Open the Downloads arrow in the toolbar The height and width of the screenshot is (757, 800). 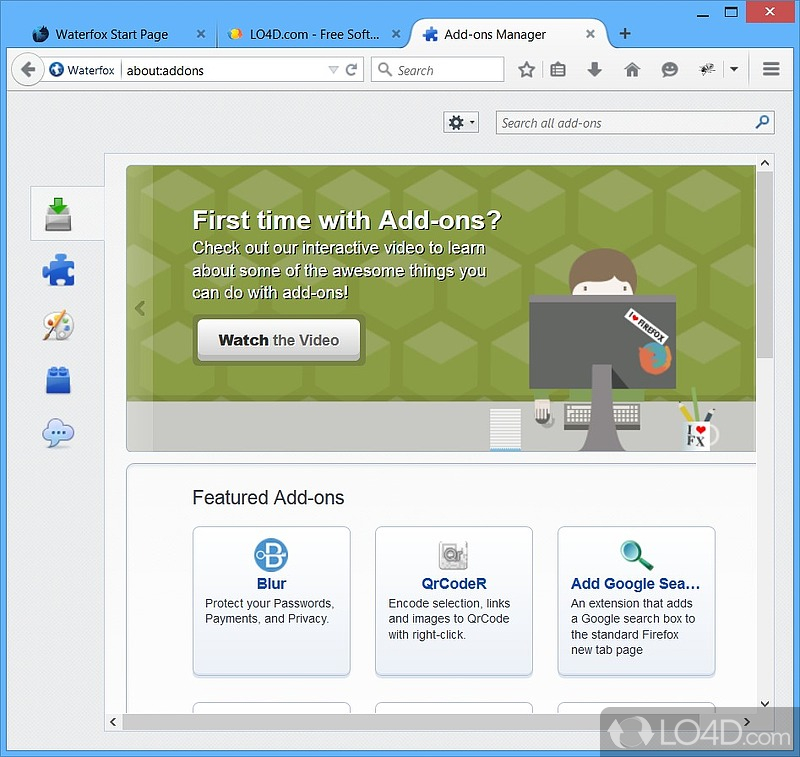594,70
